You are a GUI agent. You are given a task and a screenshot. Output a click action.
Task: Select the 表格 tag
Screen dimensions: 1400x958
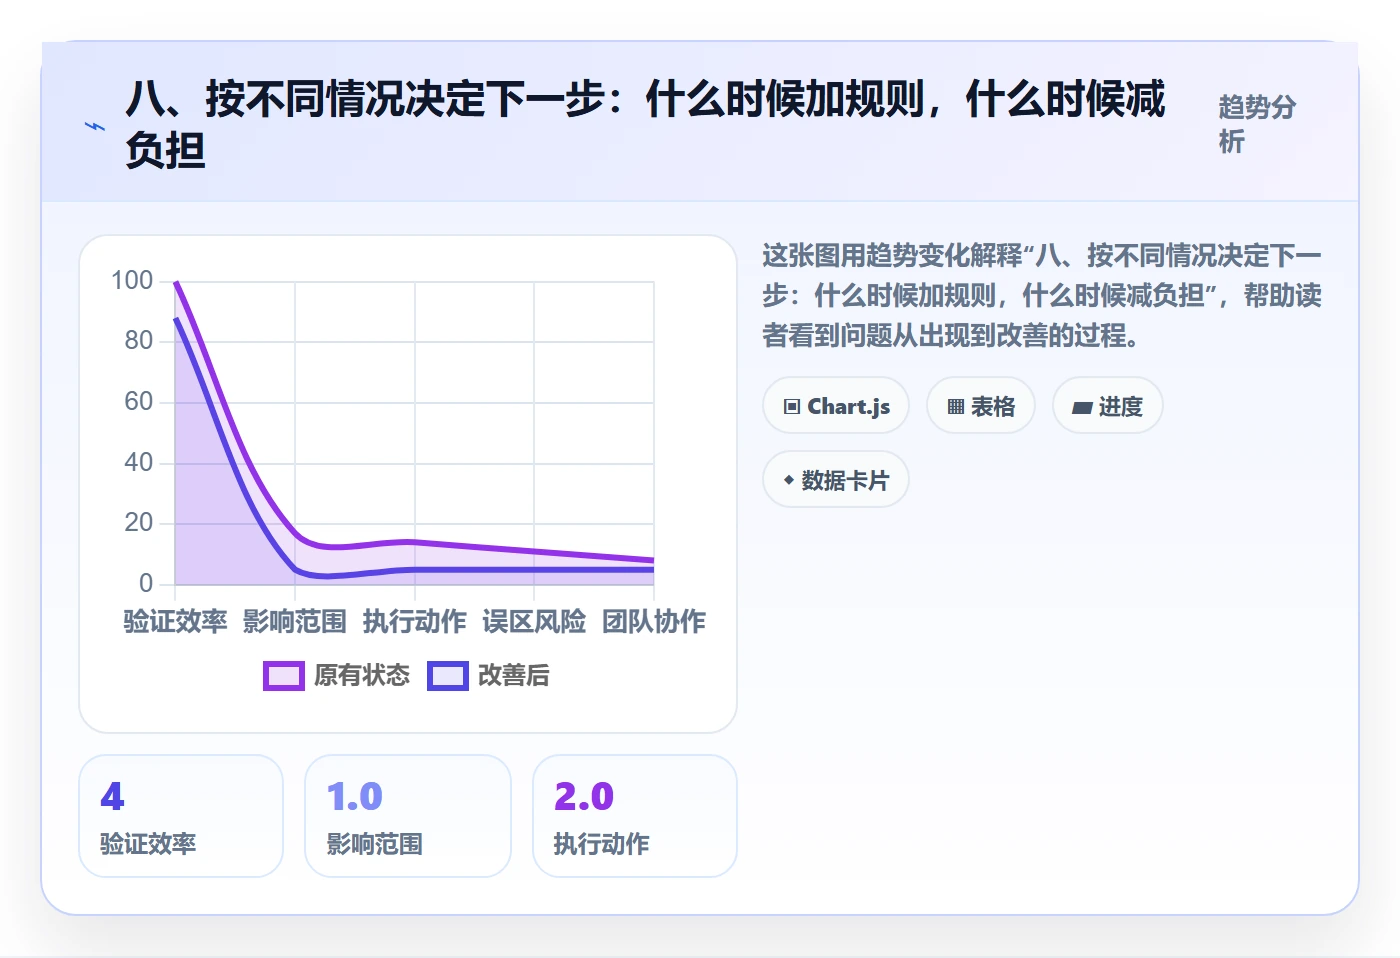[x=981, y=406]
